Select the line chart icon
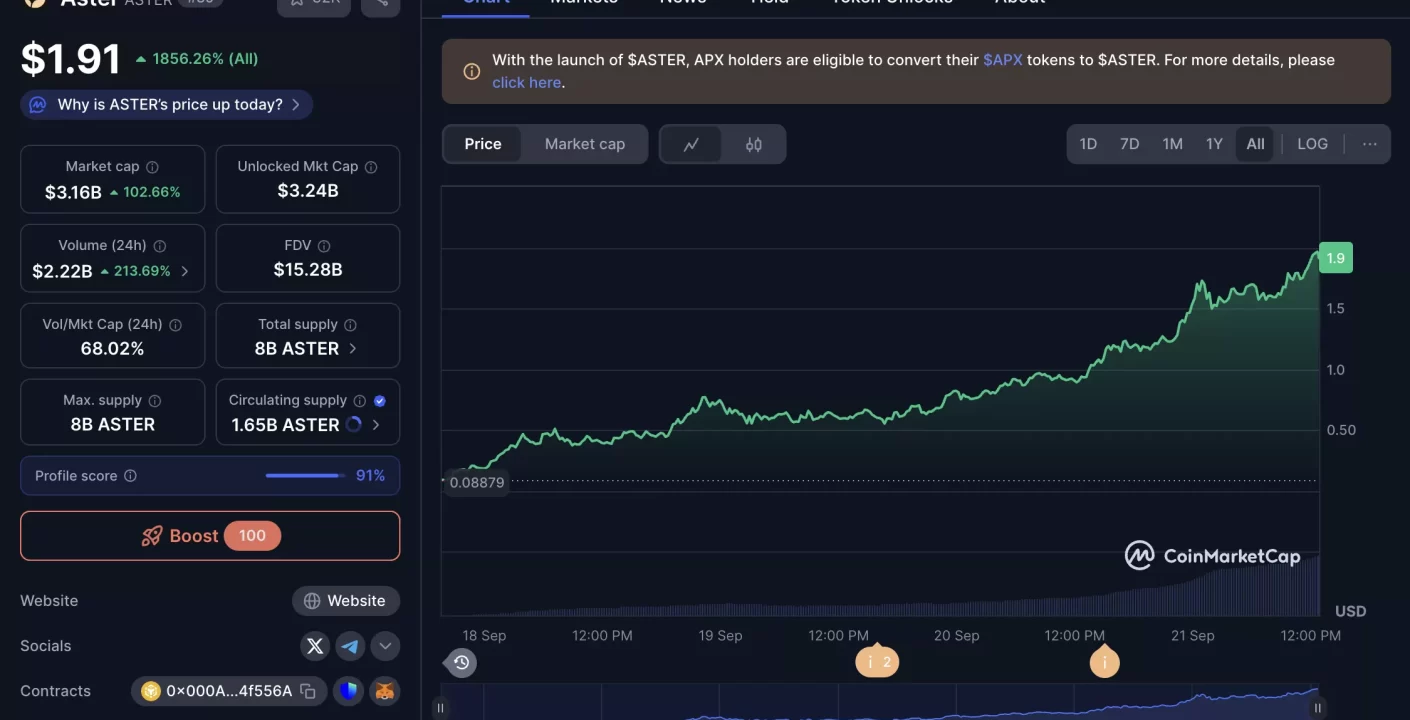The height and width of the screenshot is (720, 1410). (x=690, y=144)
